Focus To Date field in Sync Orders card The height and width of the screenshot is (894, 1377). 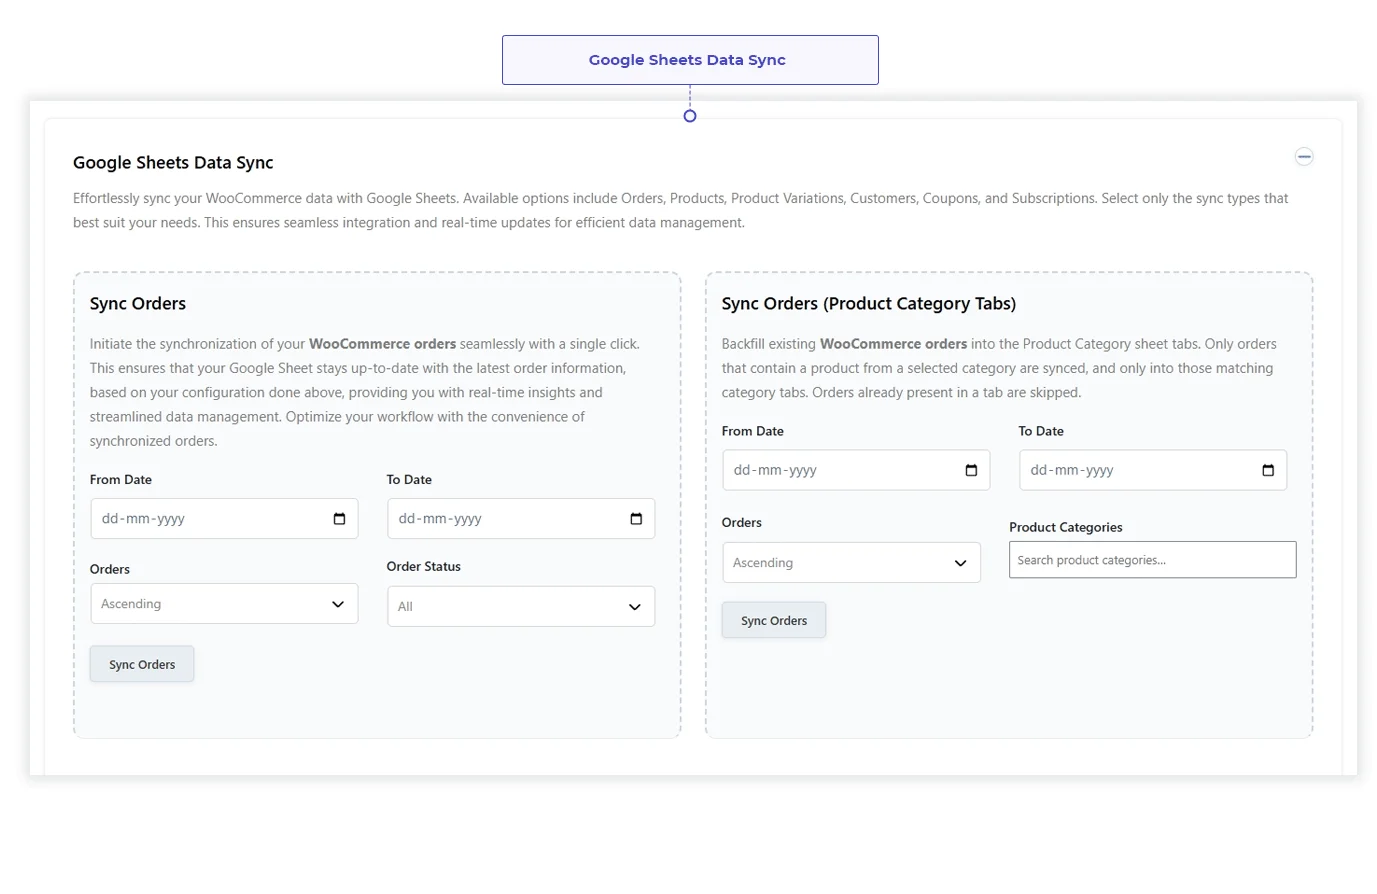pos(521,519)
